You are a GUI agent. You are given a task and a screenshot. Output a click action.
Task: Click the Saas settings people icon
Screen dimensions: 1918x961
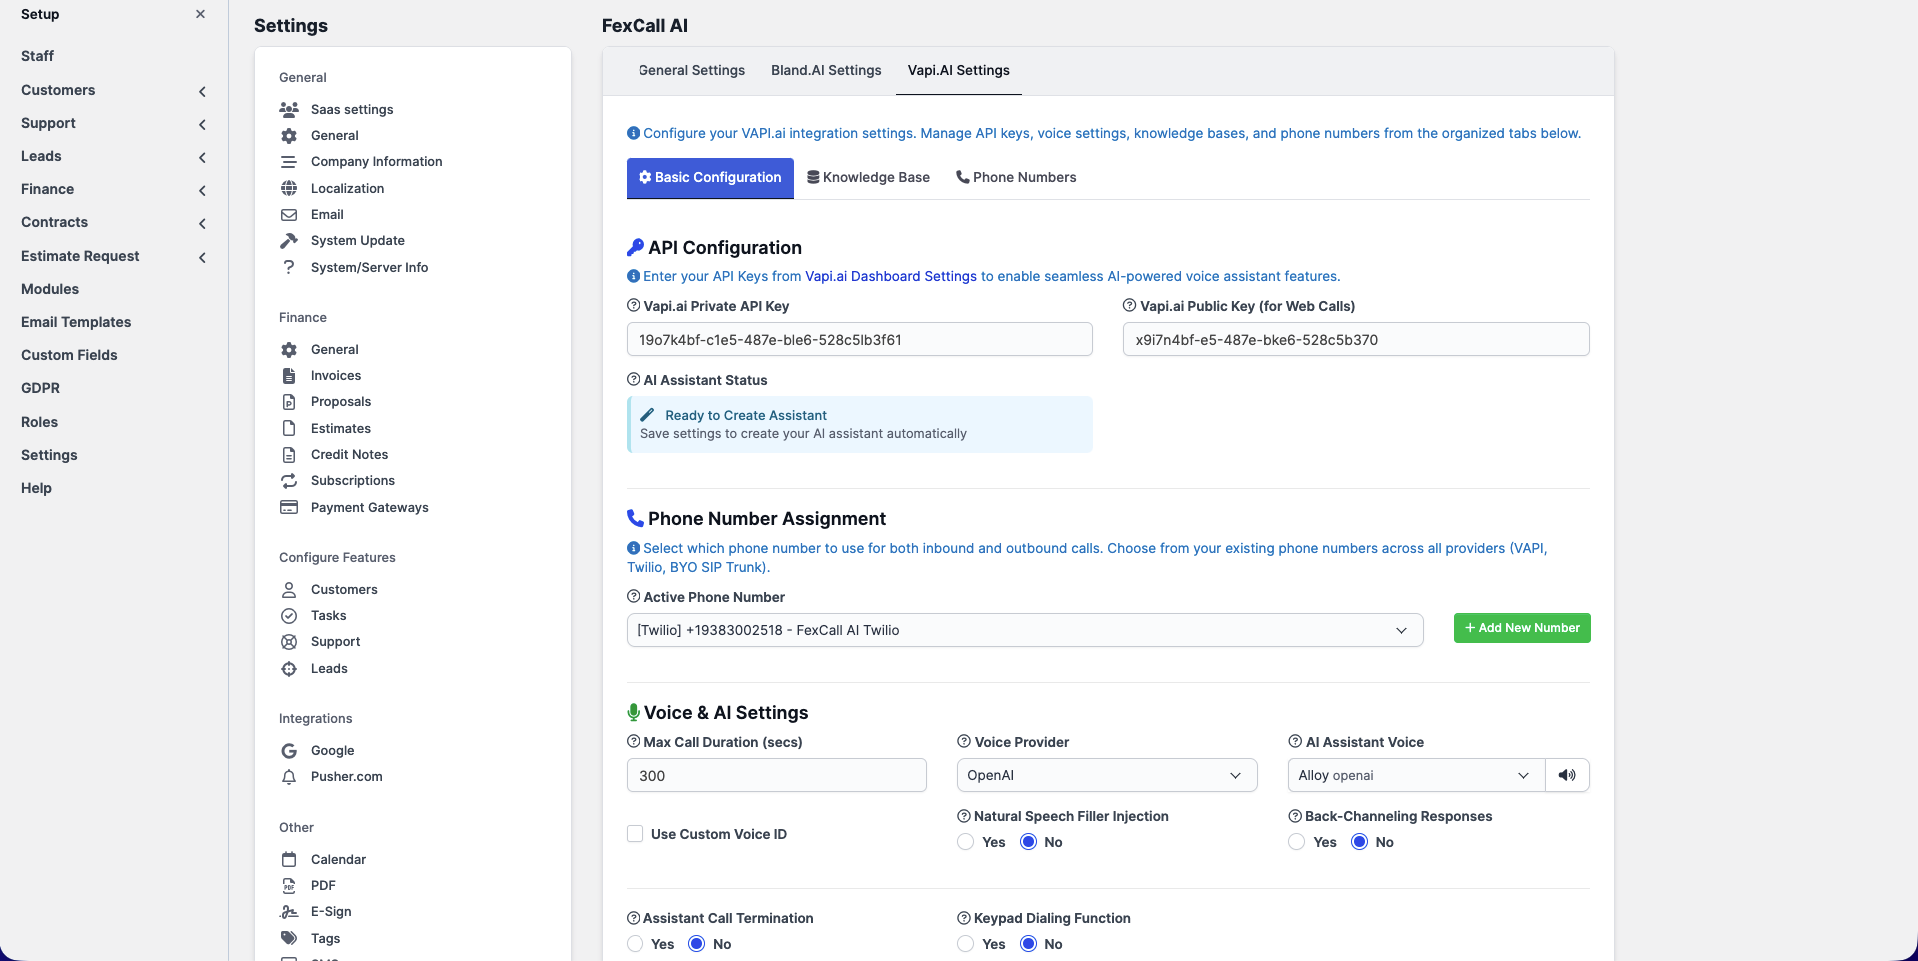pyautogui.click(x=289, y=109)
